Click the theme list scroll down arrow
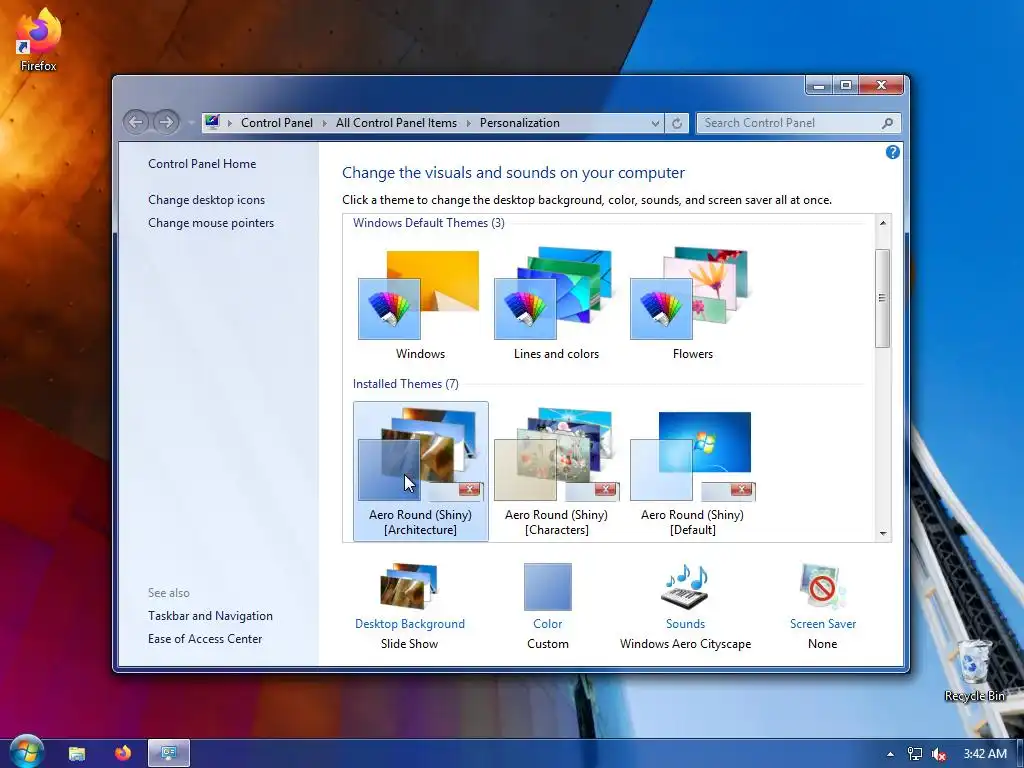 coord(883,534)
